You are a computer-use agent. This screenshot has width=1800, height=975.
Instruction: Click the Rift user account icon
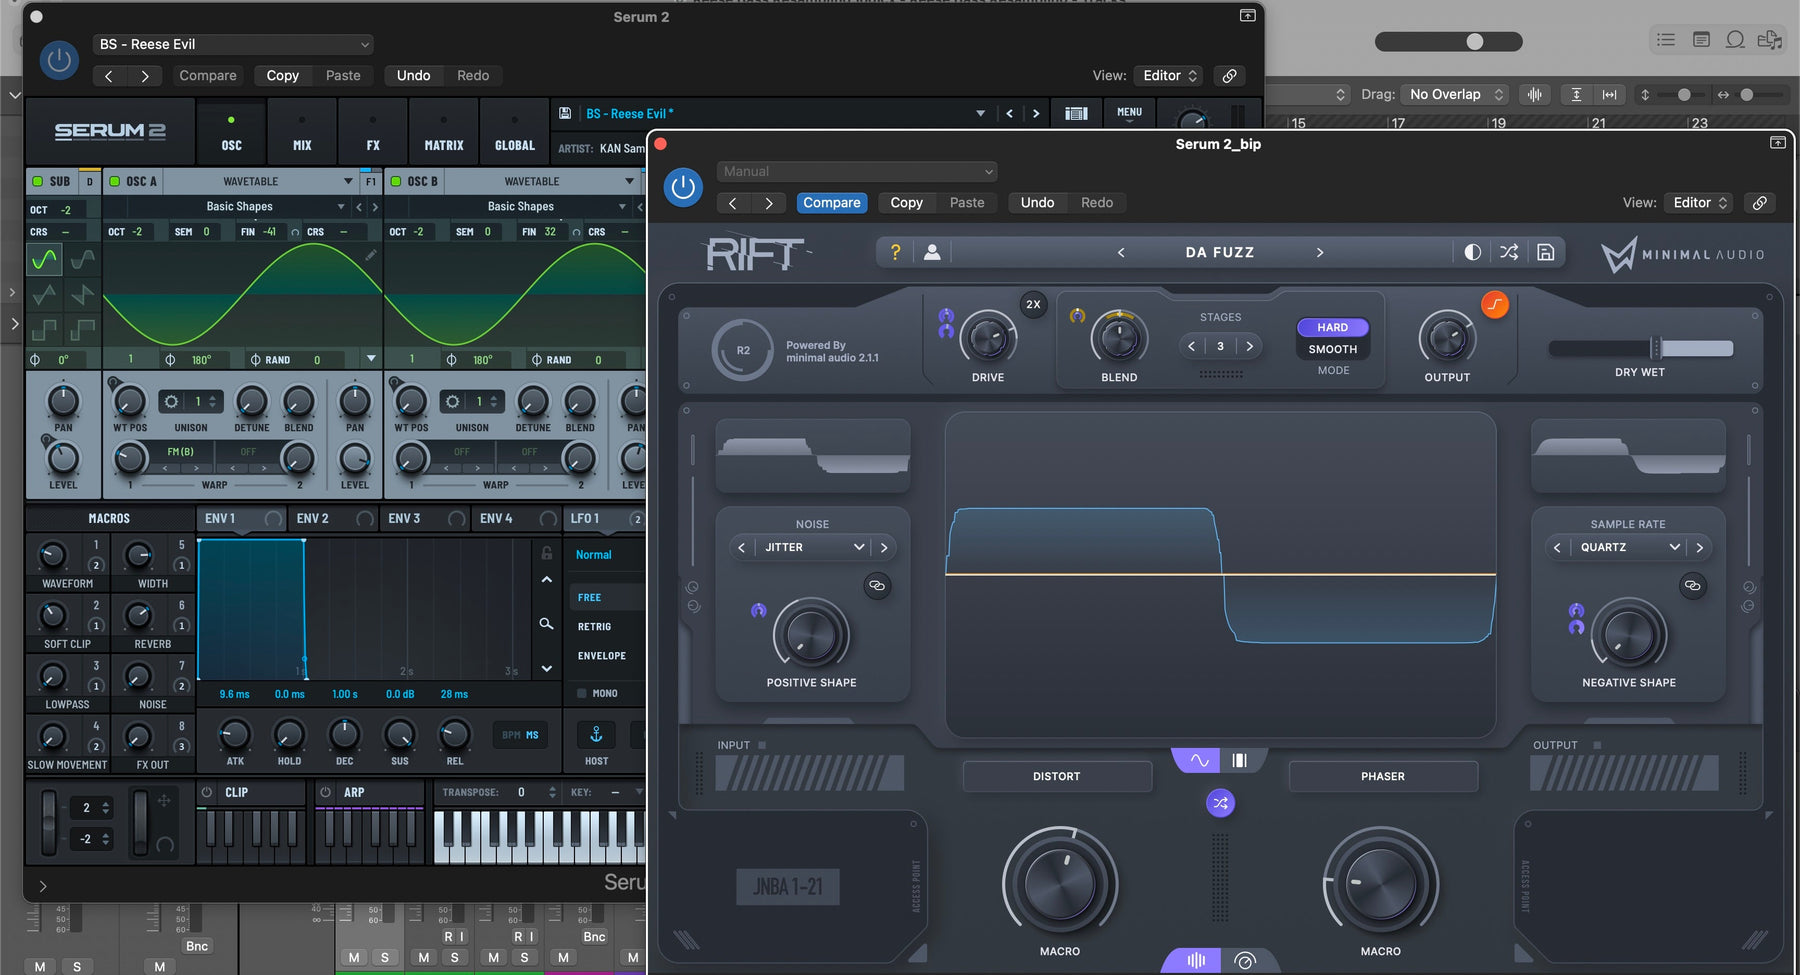click(x=932, y=252)
